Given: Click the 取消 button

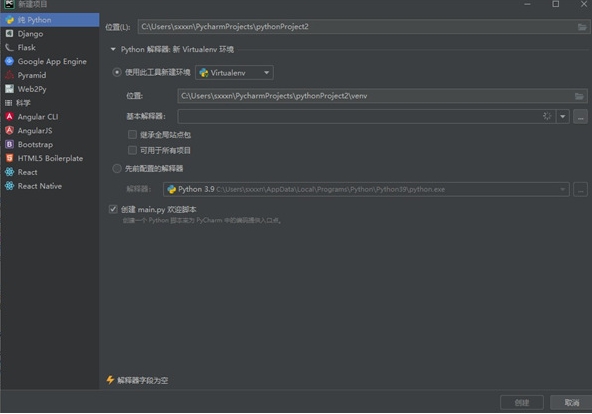Looking at the screenshot, I should tap(571, 403).
